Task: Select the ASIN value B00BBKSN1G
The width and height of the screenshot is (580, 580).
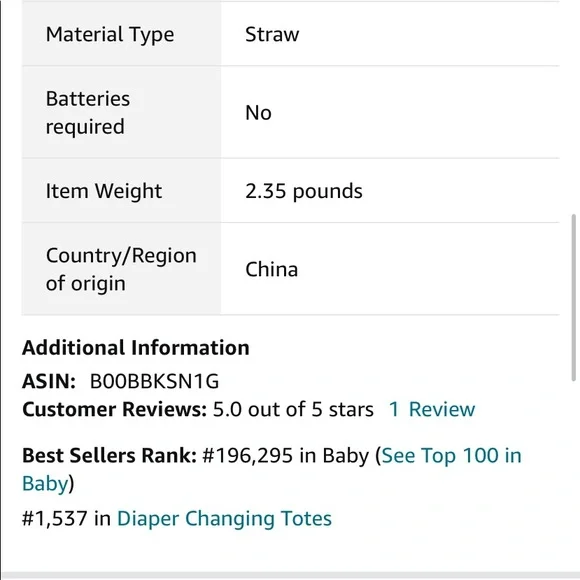Action: pyautogui.click(x=154, y=381)
